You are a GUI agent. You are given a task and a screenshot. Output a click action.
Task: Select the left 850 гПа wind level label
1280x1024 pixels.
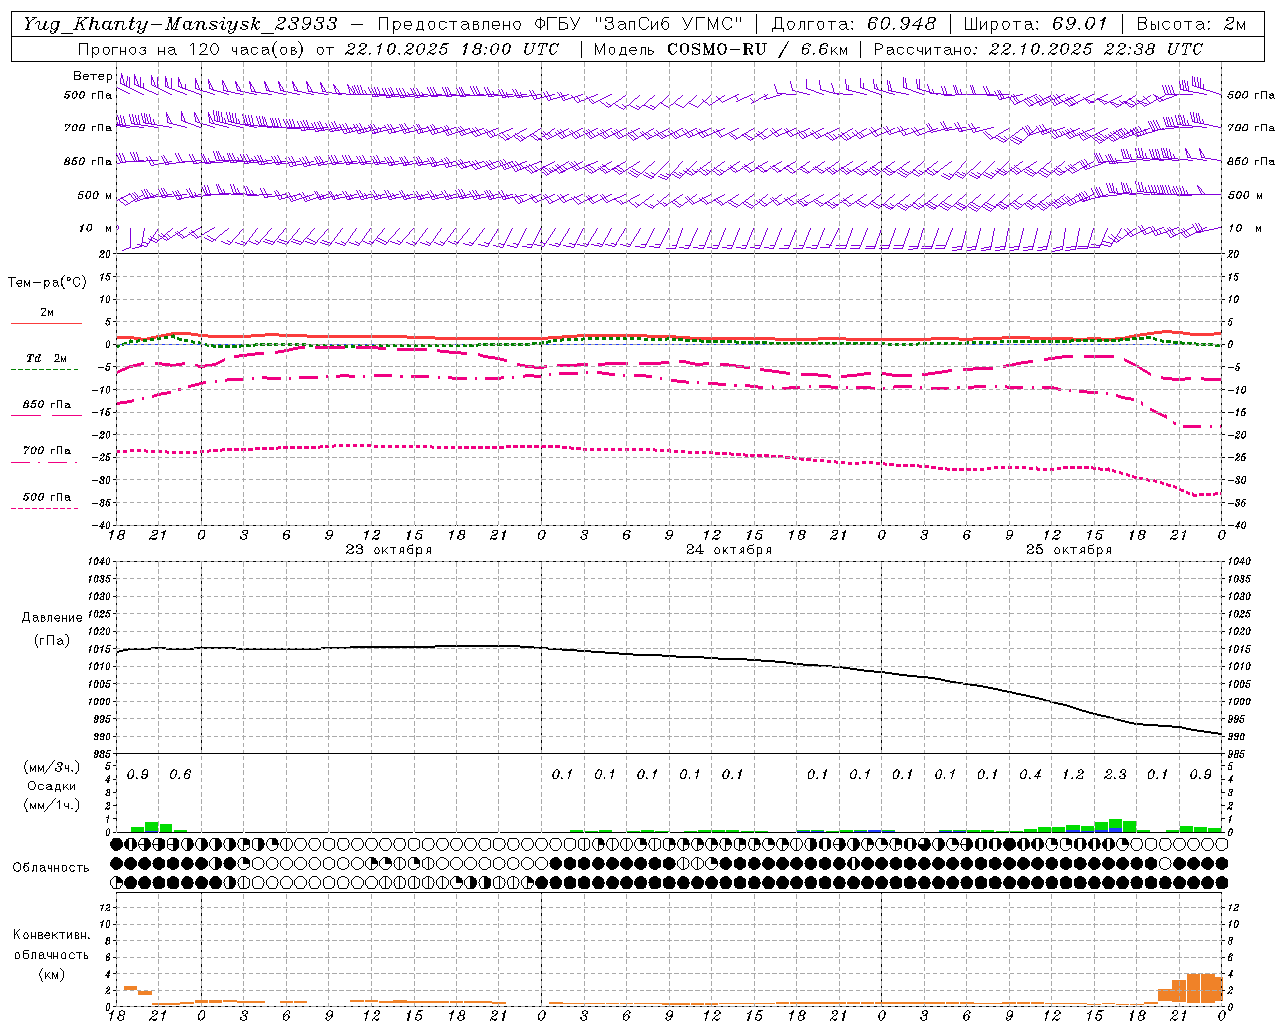tap(88, 161)
